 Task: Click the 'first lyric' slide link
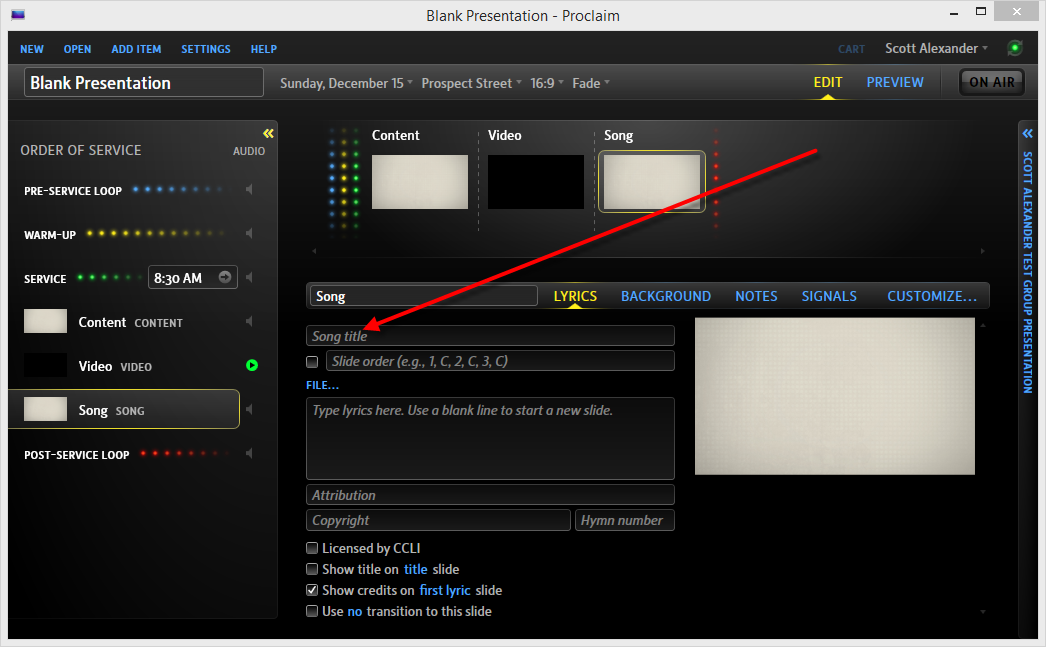pyautogui.click(x=445, y=590)
